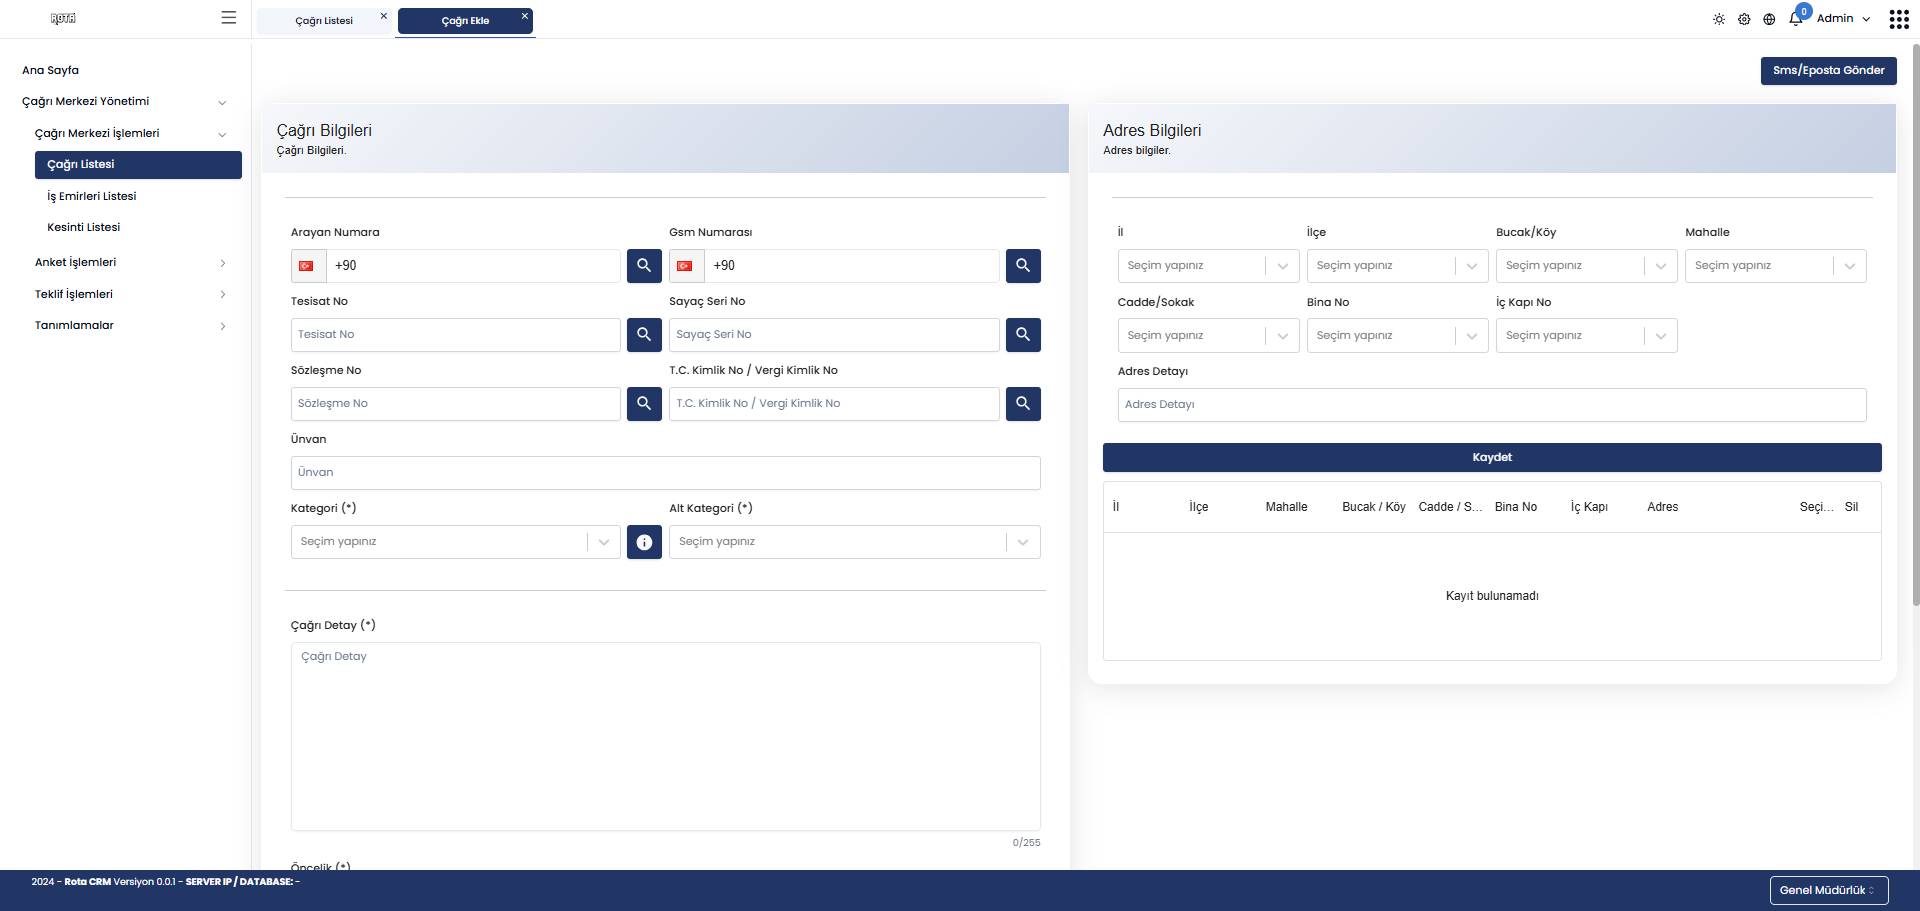1920x911 pixels.
Task: Open the Genel Müdürlük selector
Action: point(1828,890)
